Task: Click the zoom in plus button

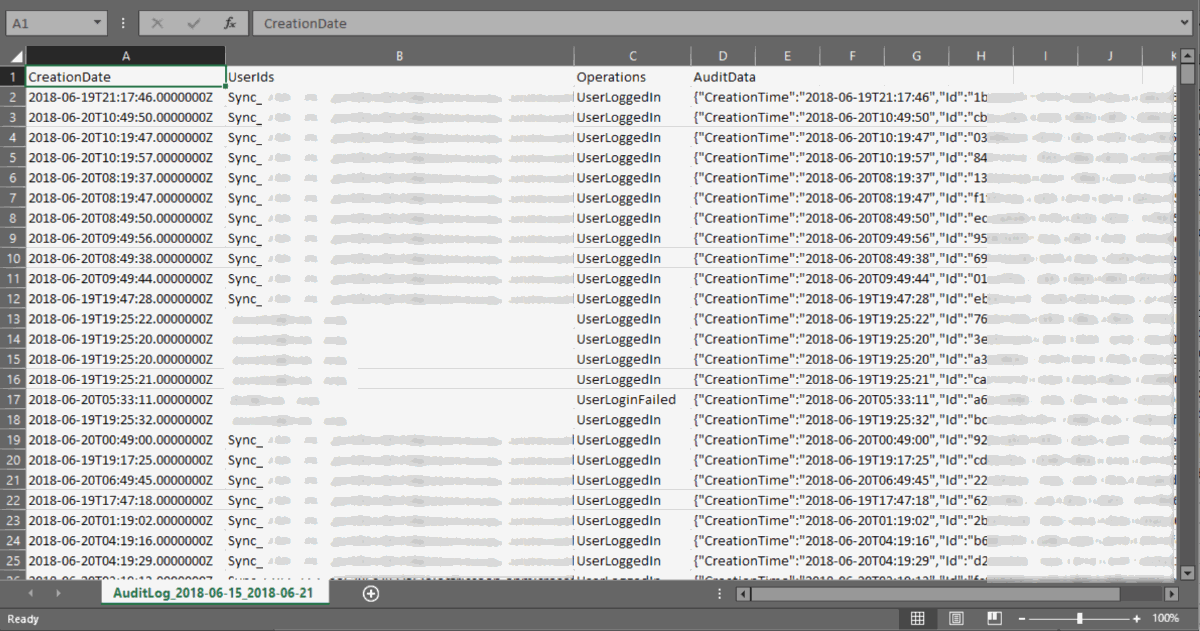Action: point(1137,619)
